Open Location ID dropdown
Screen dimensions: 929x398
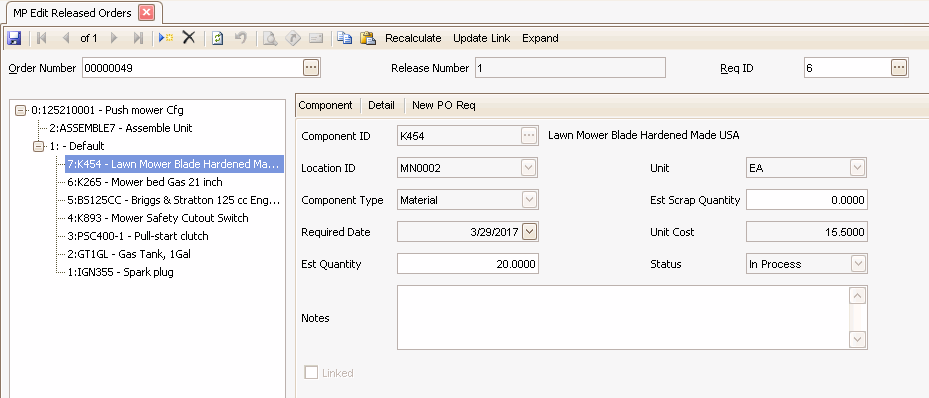click(528, 168)
